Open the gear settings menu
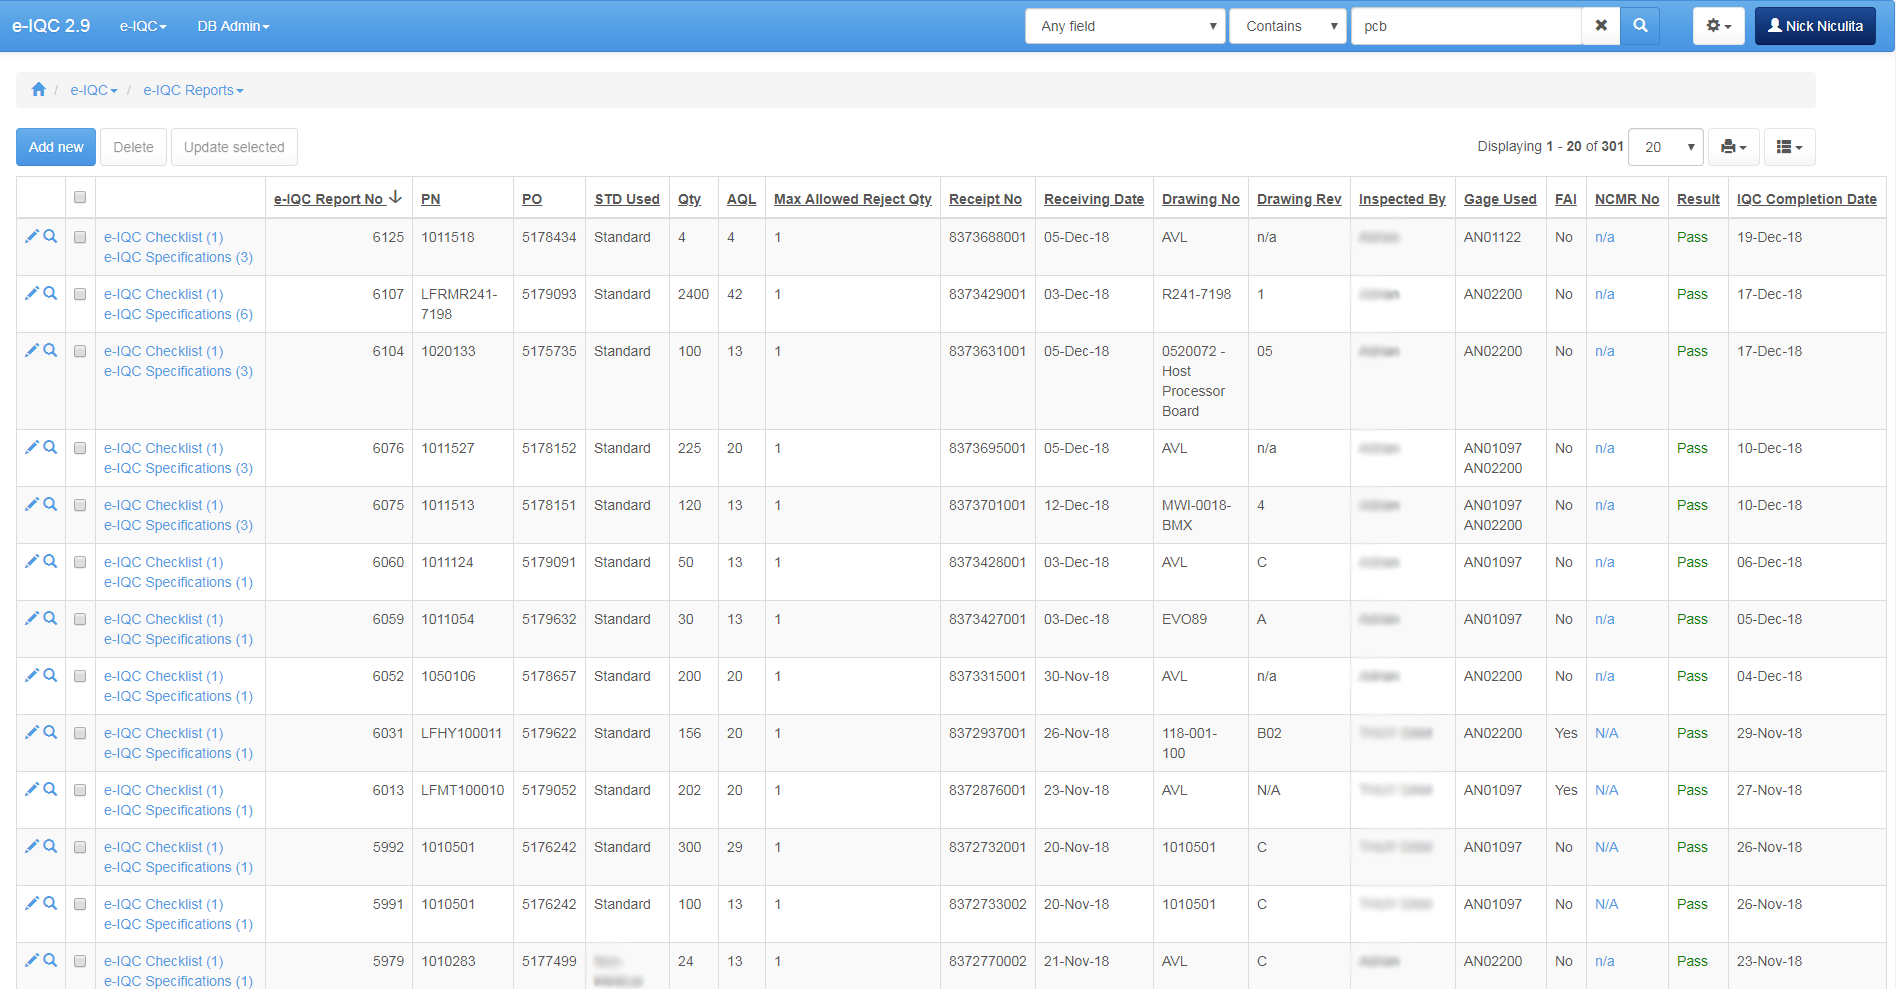The height and width of the screenshot is (989, 1896). [x=1718, y=26]
